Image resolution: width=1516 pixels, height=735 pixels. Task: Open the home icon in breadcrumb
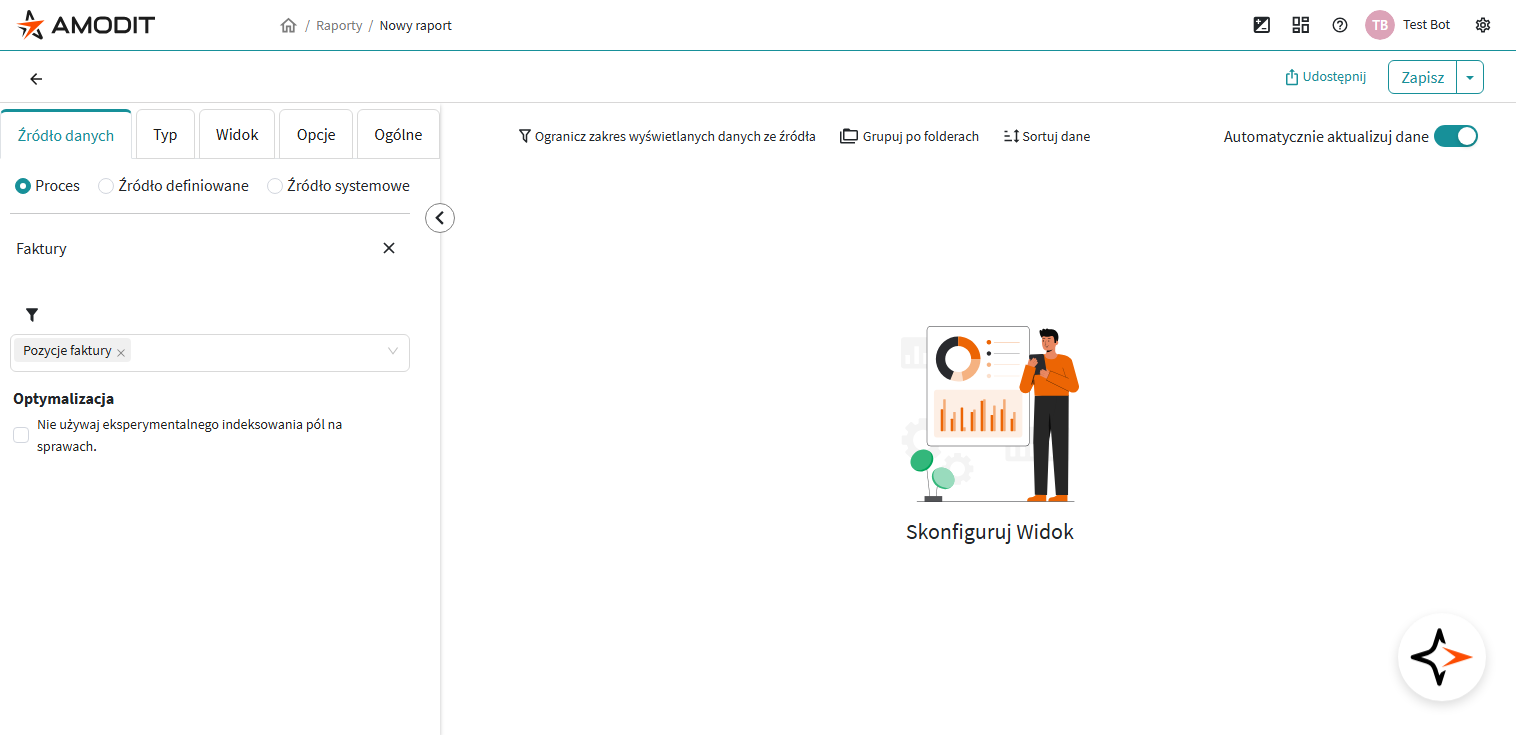pyautogui.click(x=288, y=26)
